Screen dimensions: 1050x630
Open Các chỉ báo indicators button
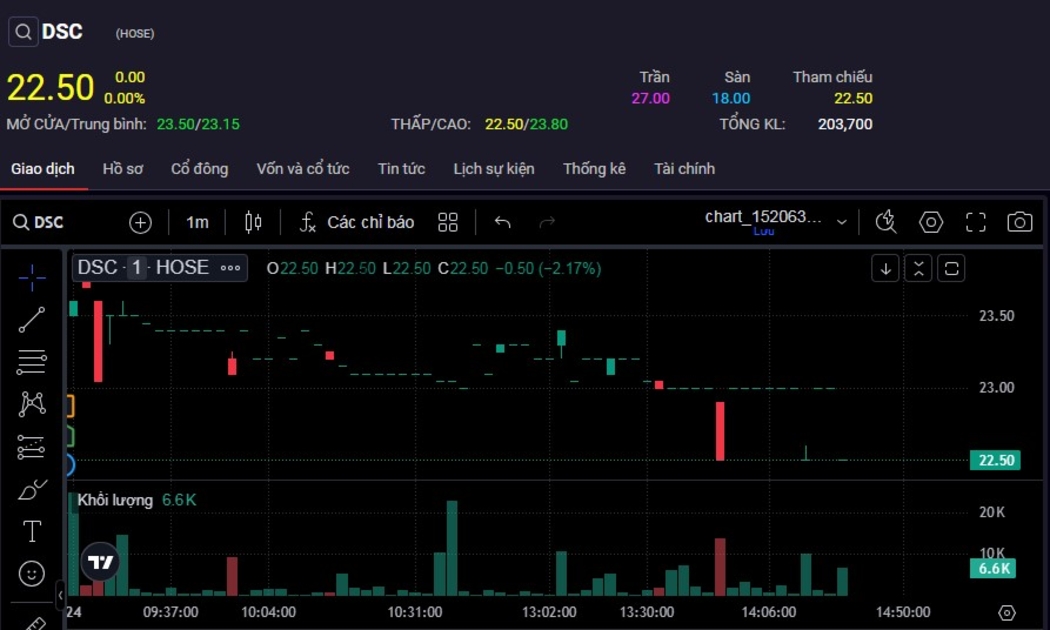[x=357, y=222]
